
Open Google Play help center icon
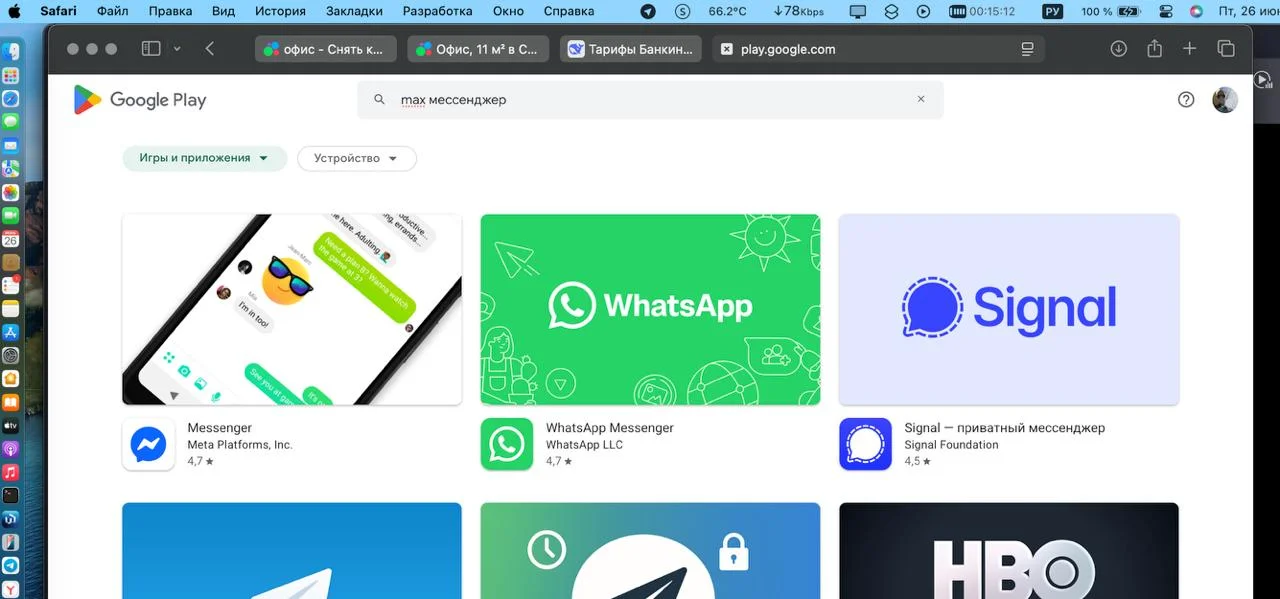click(1186, 100)
